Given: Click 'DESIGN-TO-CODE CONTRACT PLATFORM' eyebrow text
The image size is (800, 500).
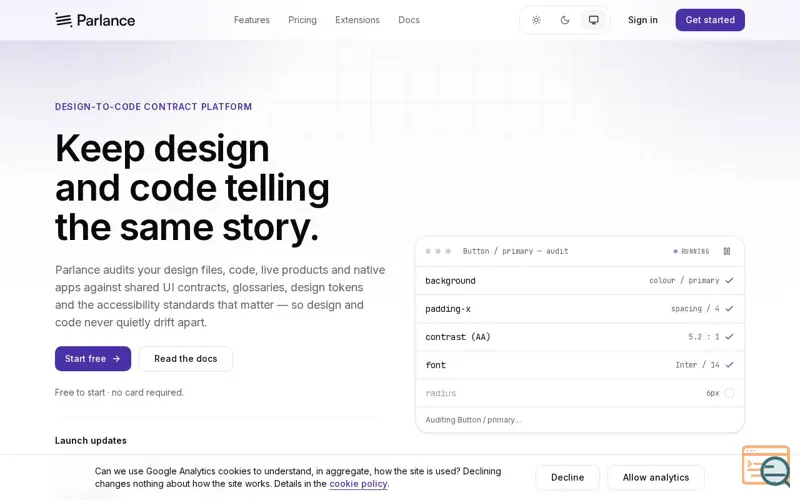Looking at the screenshot, I should (x=154, y=107).
